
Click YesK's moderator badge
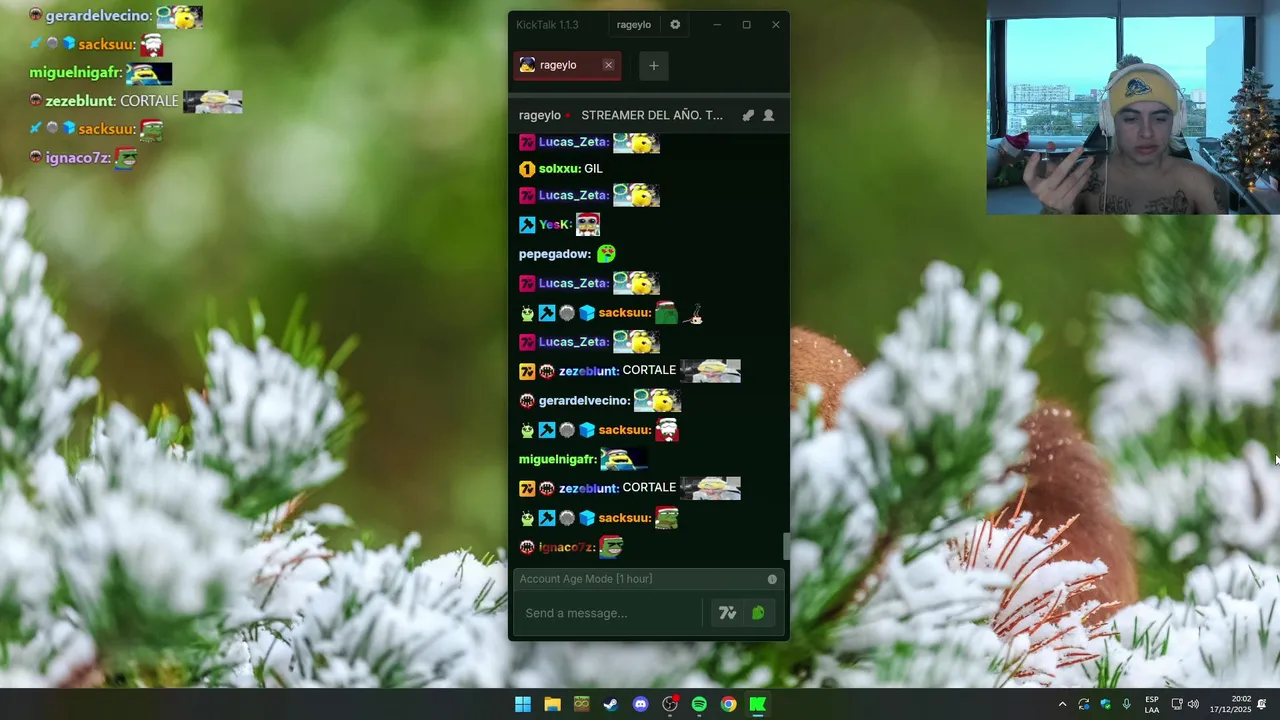527,225
